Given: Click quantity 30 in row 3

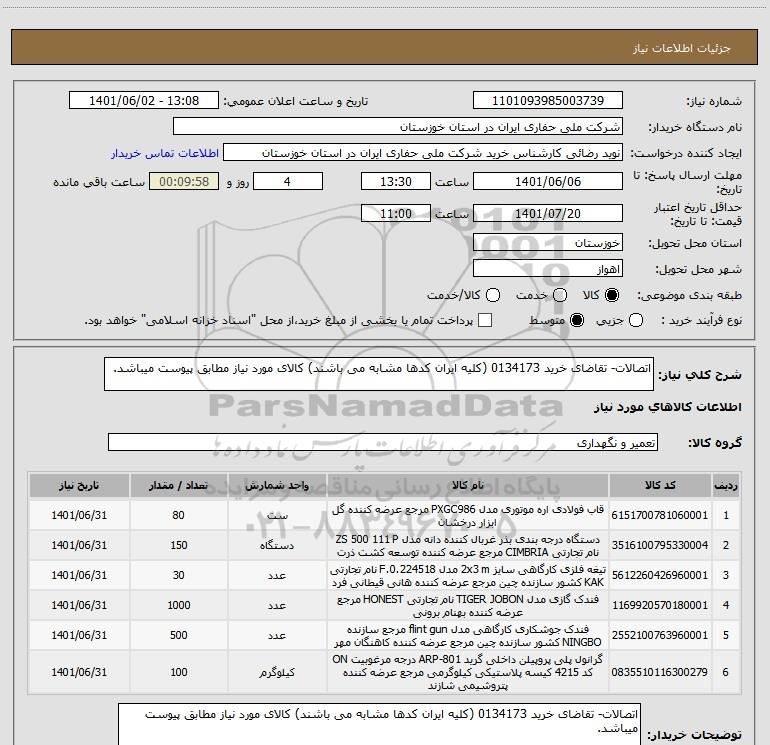Looking at the screenshot, I should click(178, 575).
